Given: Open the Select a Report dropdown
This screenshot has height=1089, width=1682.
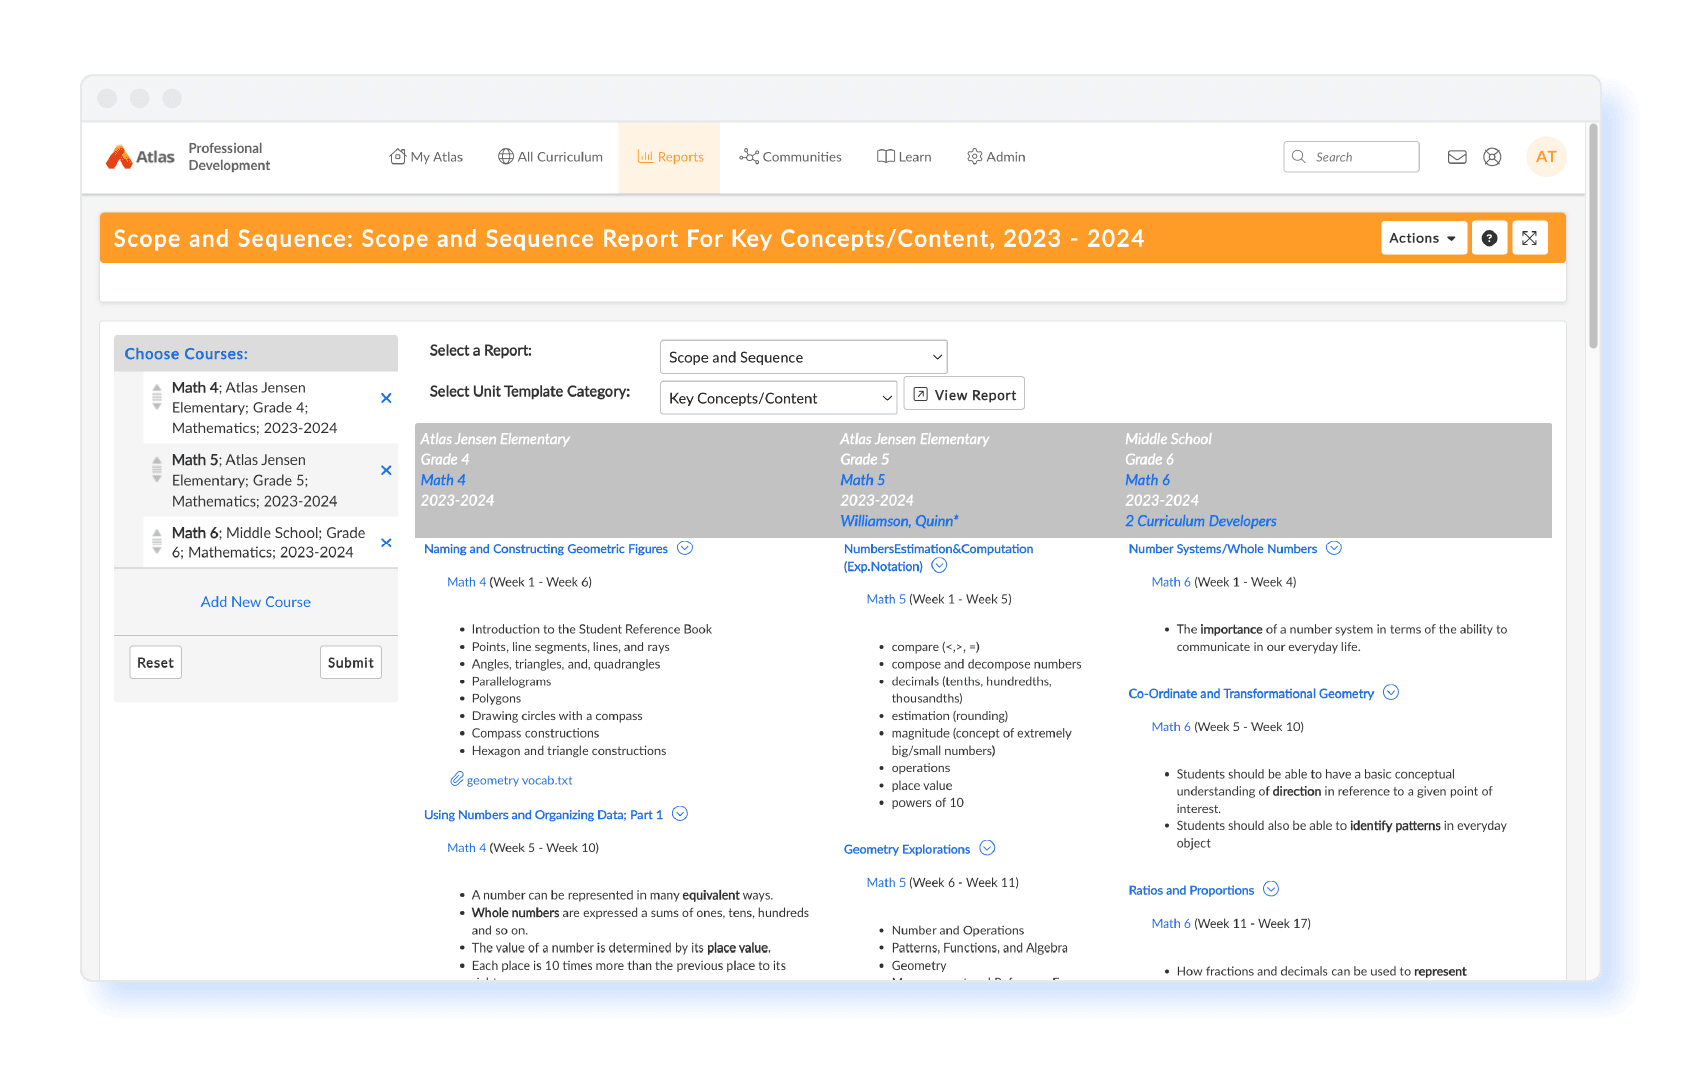Looking at the screenshot, I should [803, 357].
